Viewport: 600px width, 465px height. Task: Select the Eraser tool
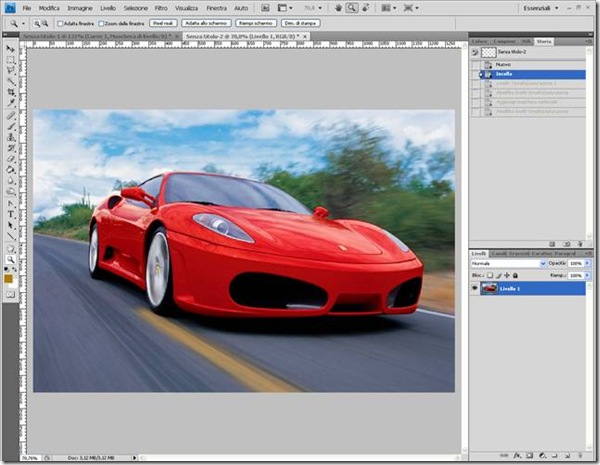point(10,158)
